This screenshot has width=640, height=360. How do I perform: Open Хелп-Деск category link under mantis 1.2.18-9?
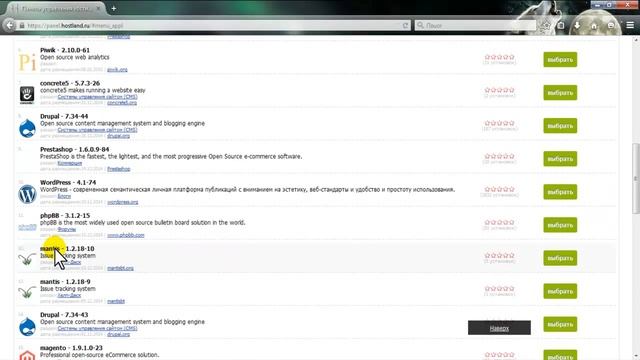tap(69, 295)
